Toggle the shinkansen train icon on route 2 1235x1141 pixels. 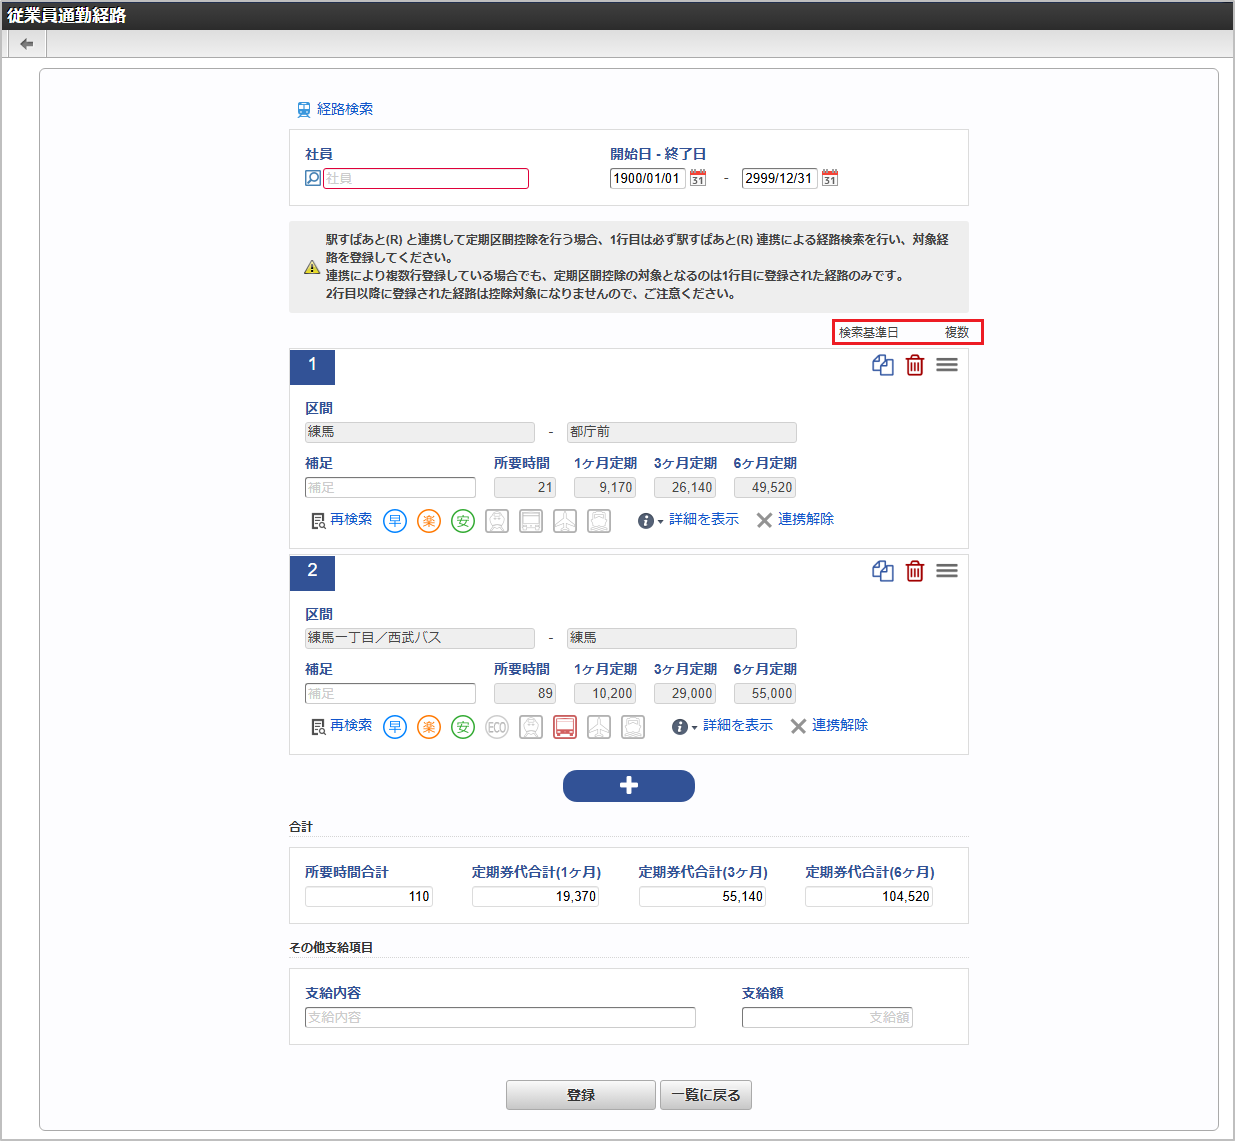tap(531, 727)
